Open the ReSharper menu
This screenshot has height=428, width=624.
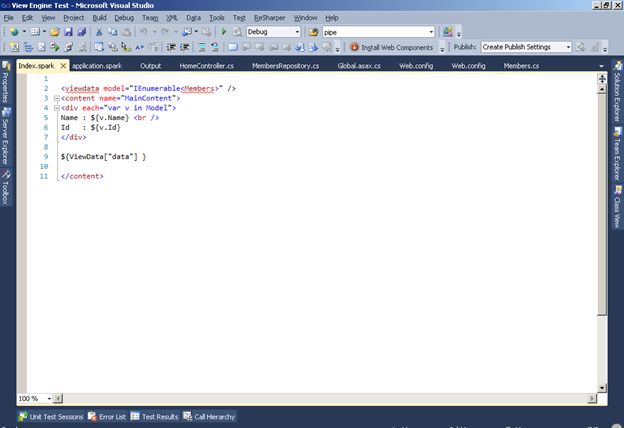tap(269, 18)
